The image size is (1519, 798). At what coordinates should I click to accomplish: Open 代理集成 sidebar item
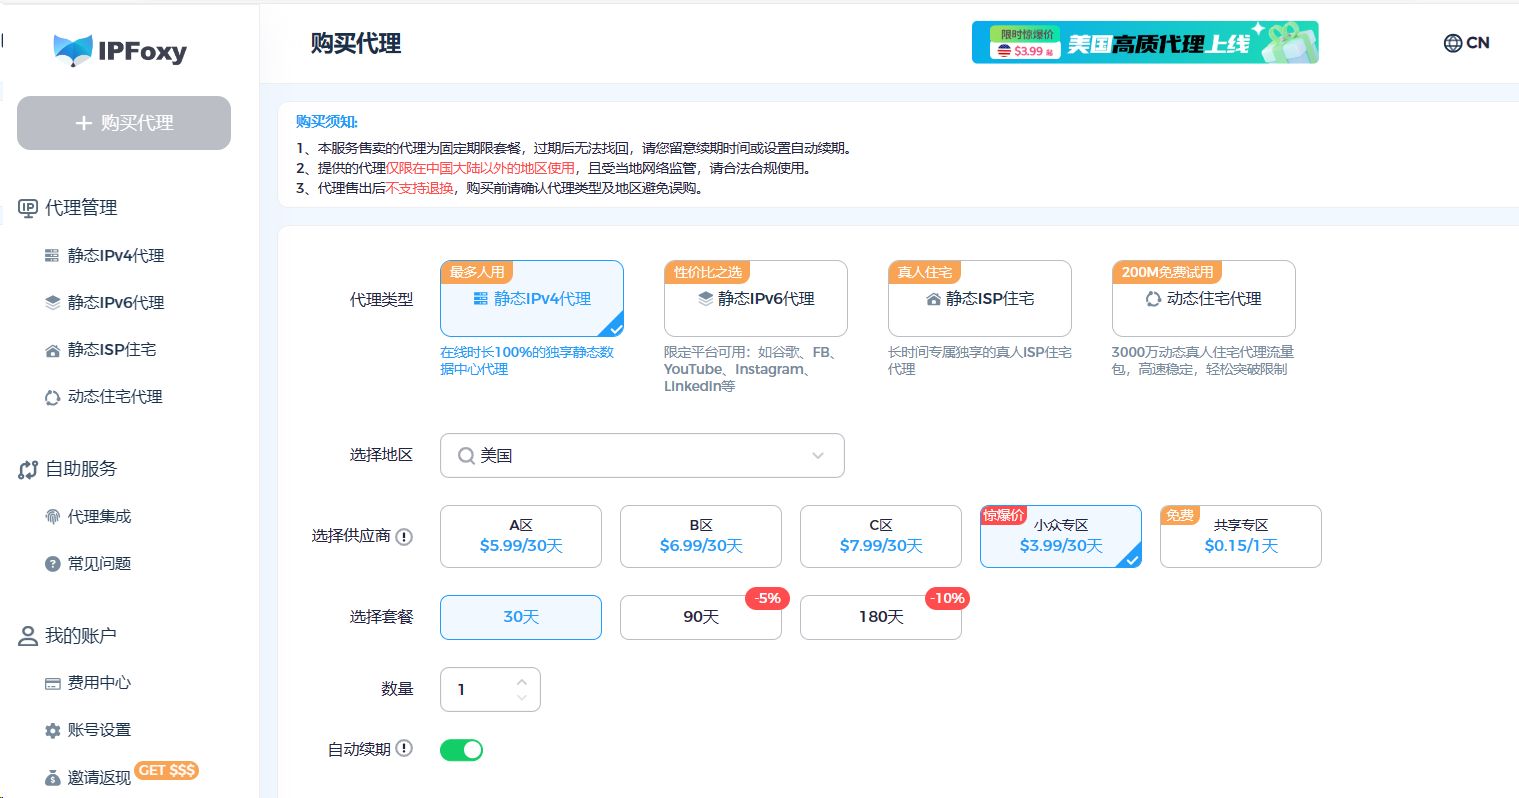100,516
